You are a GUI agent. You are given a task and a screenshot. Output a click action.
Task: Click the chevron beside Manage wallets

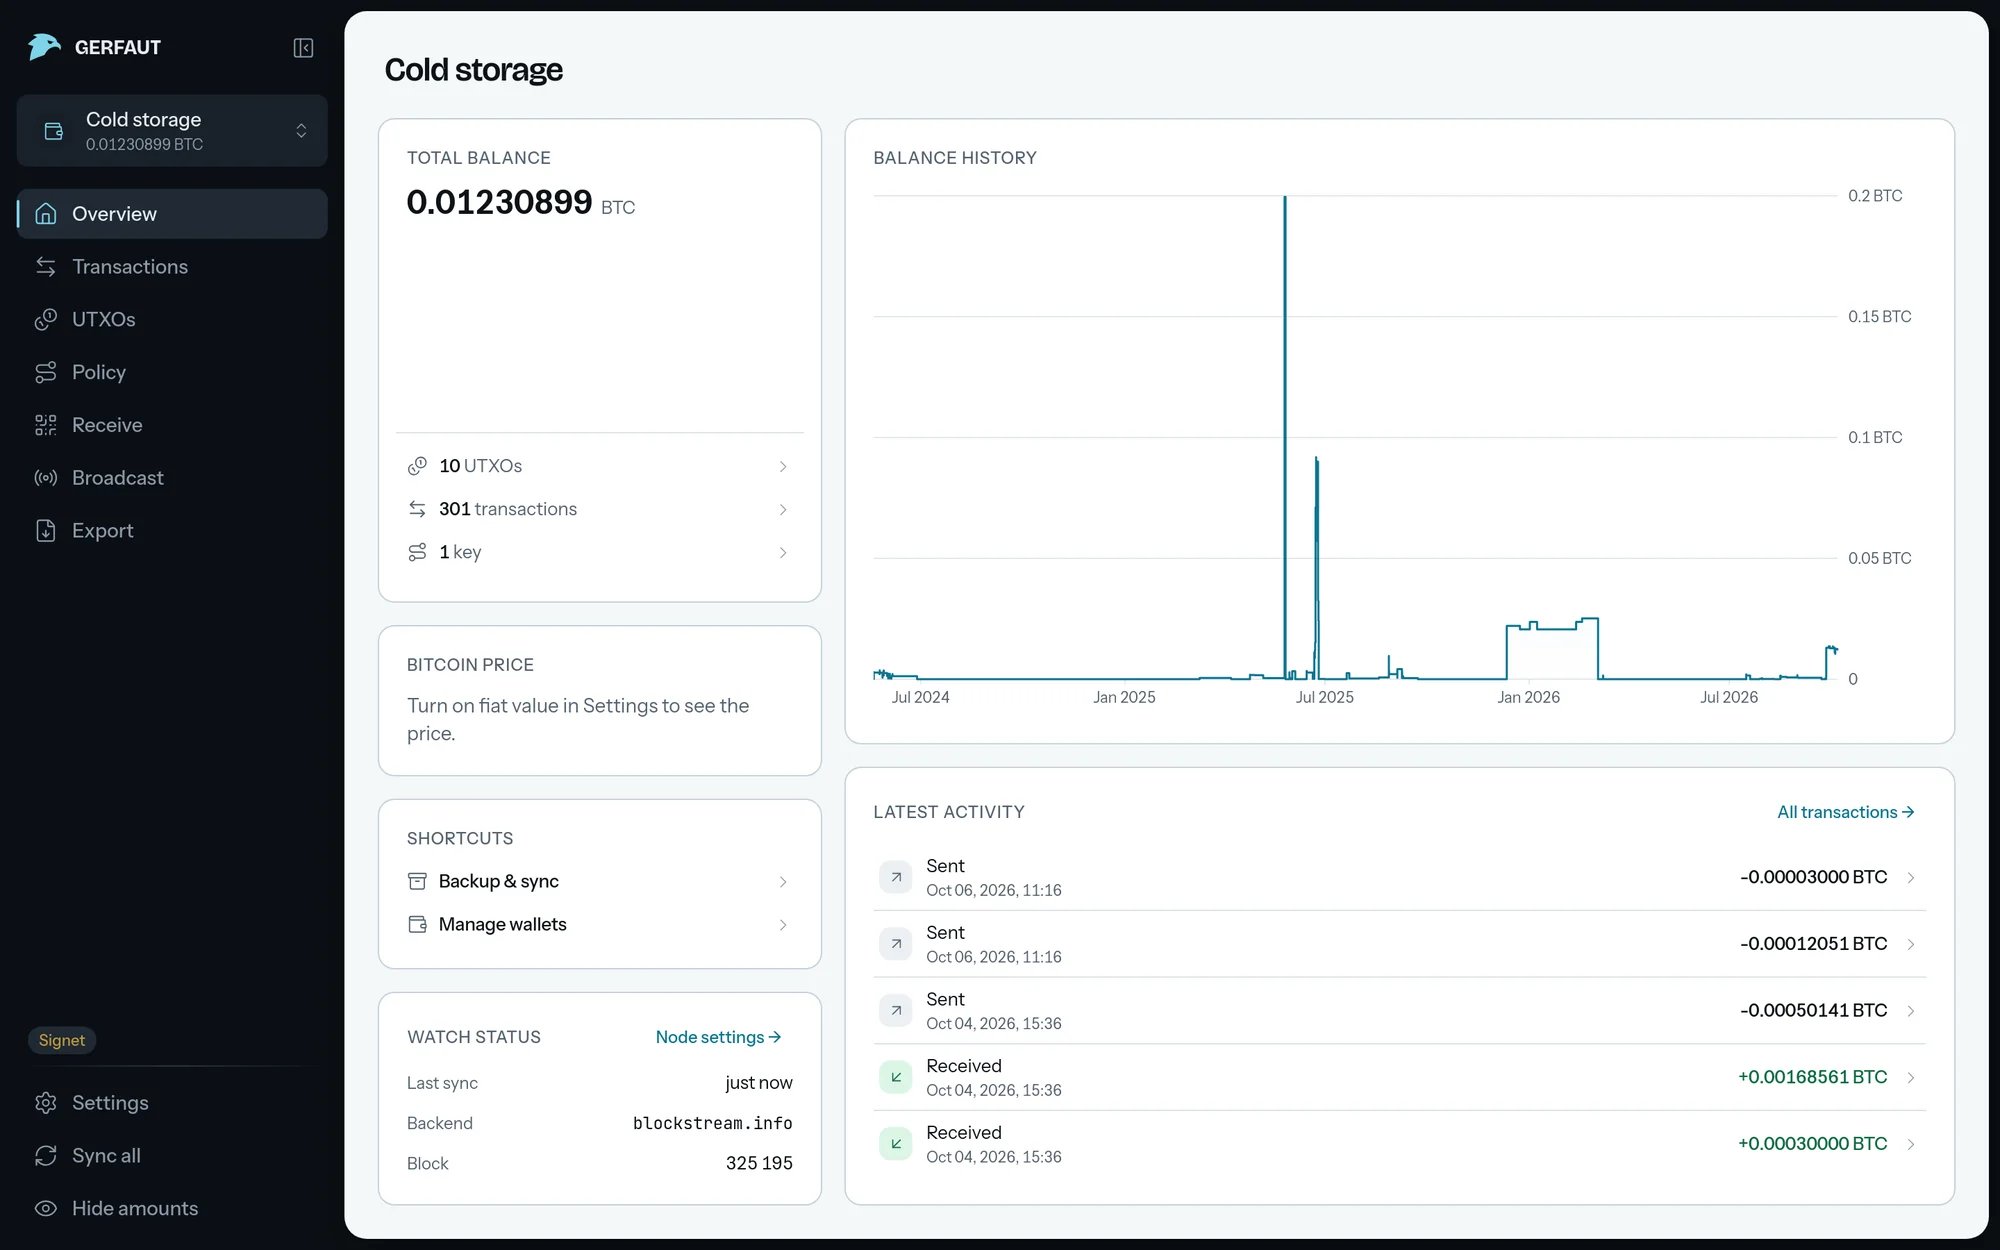pos(783,925)
